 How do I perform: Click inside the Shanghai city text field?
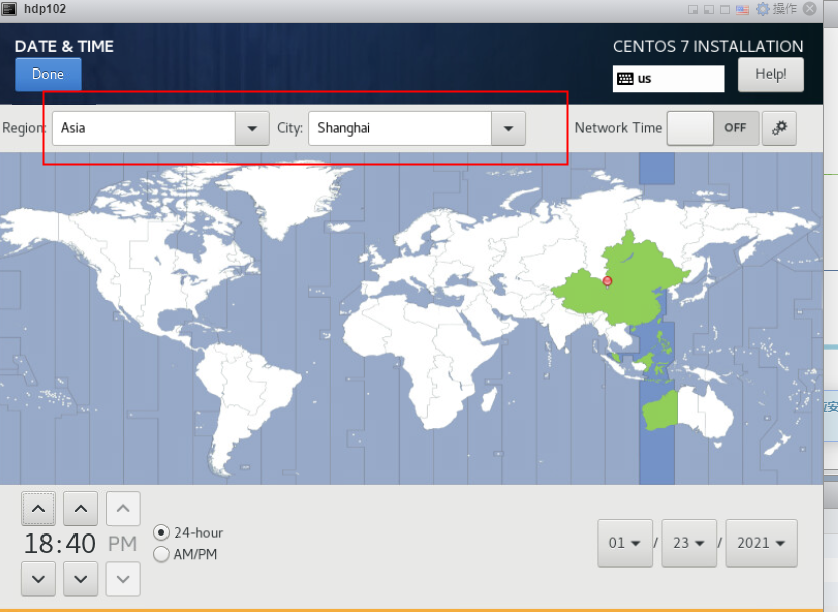(x=400, y=128)
